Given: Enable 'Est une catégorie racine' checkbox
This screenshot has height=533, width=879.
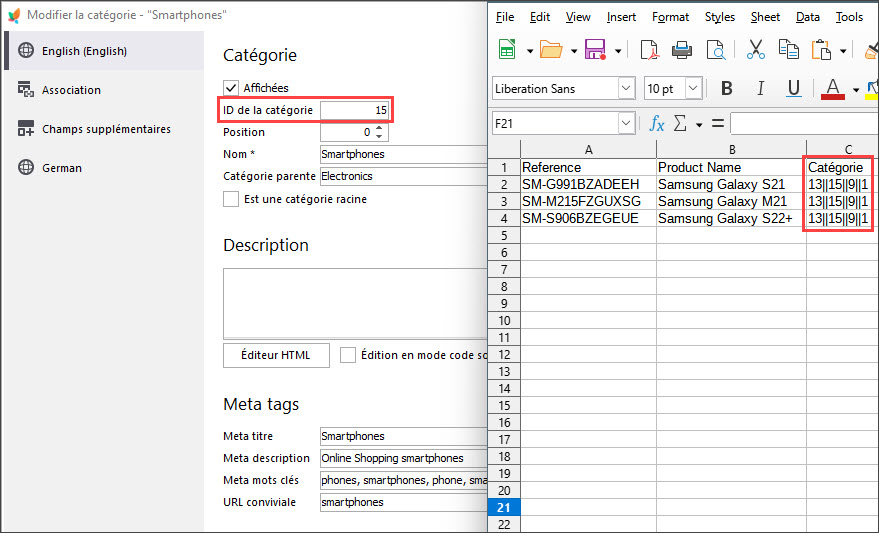Looking at the screenshot, I should (x=231, y=199).
